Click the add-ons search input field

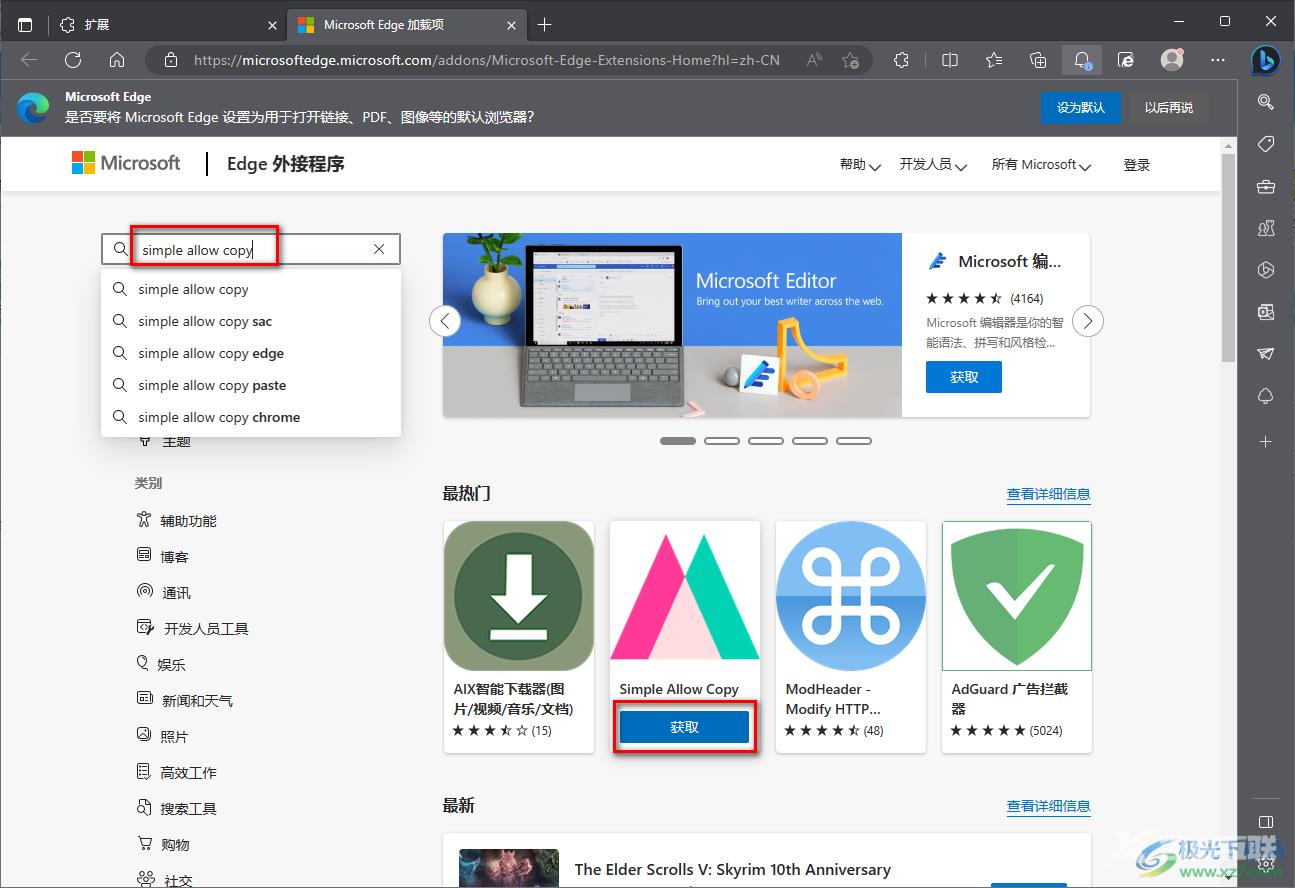click(251, 250)
